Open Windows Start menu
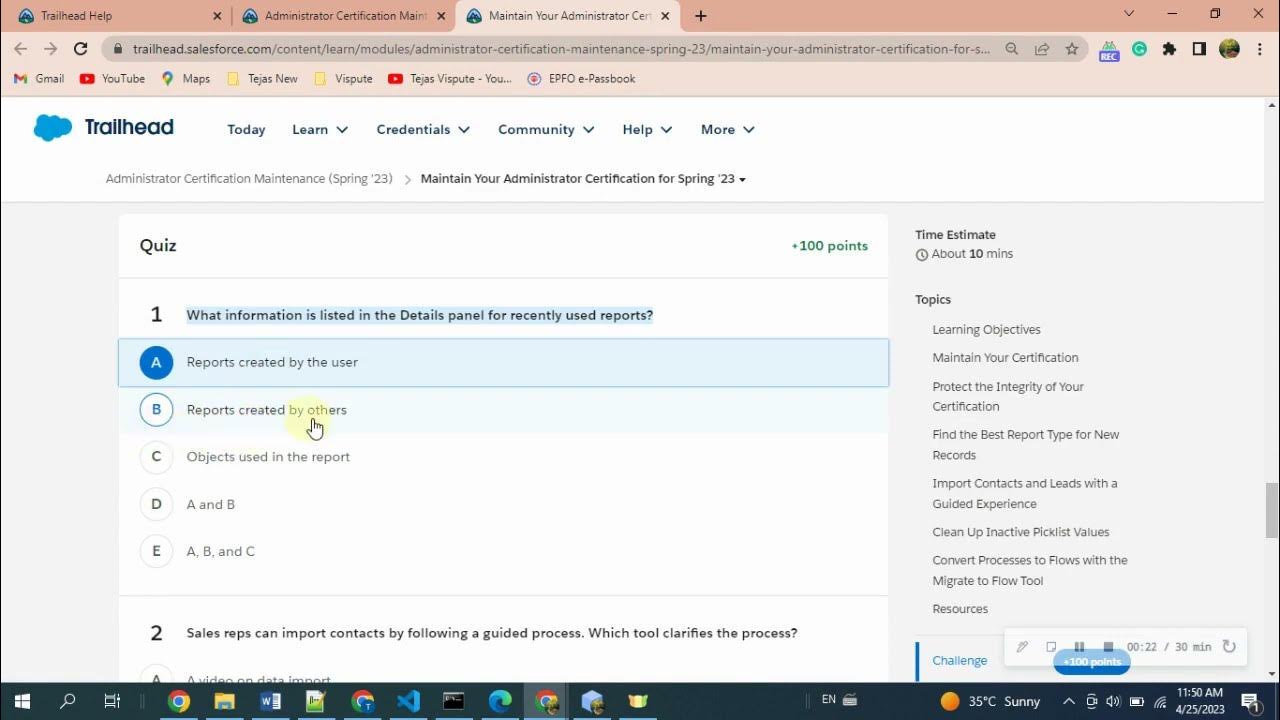Screen dimensions: 1280x720 point(22,701)
